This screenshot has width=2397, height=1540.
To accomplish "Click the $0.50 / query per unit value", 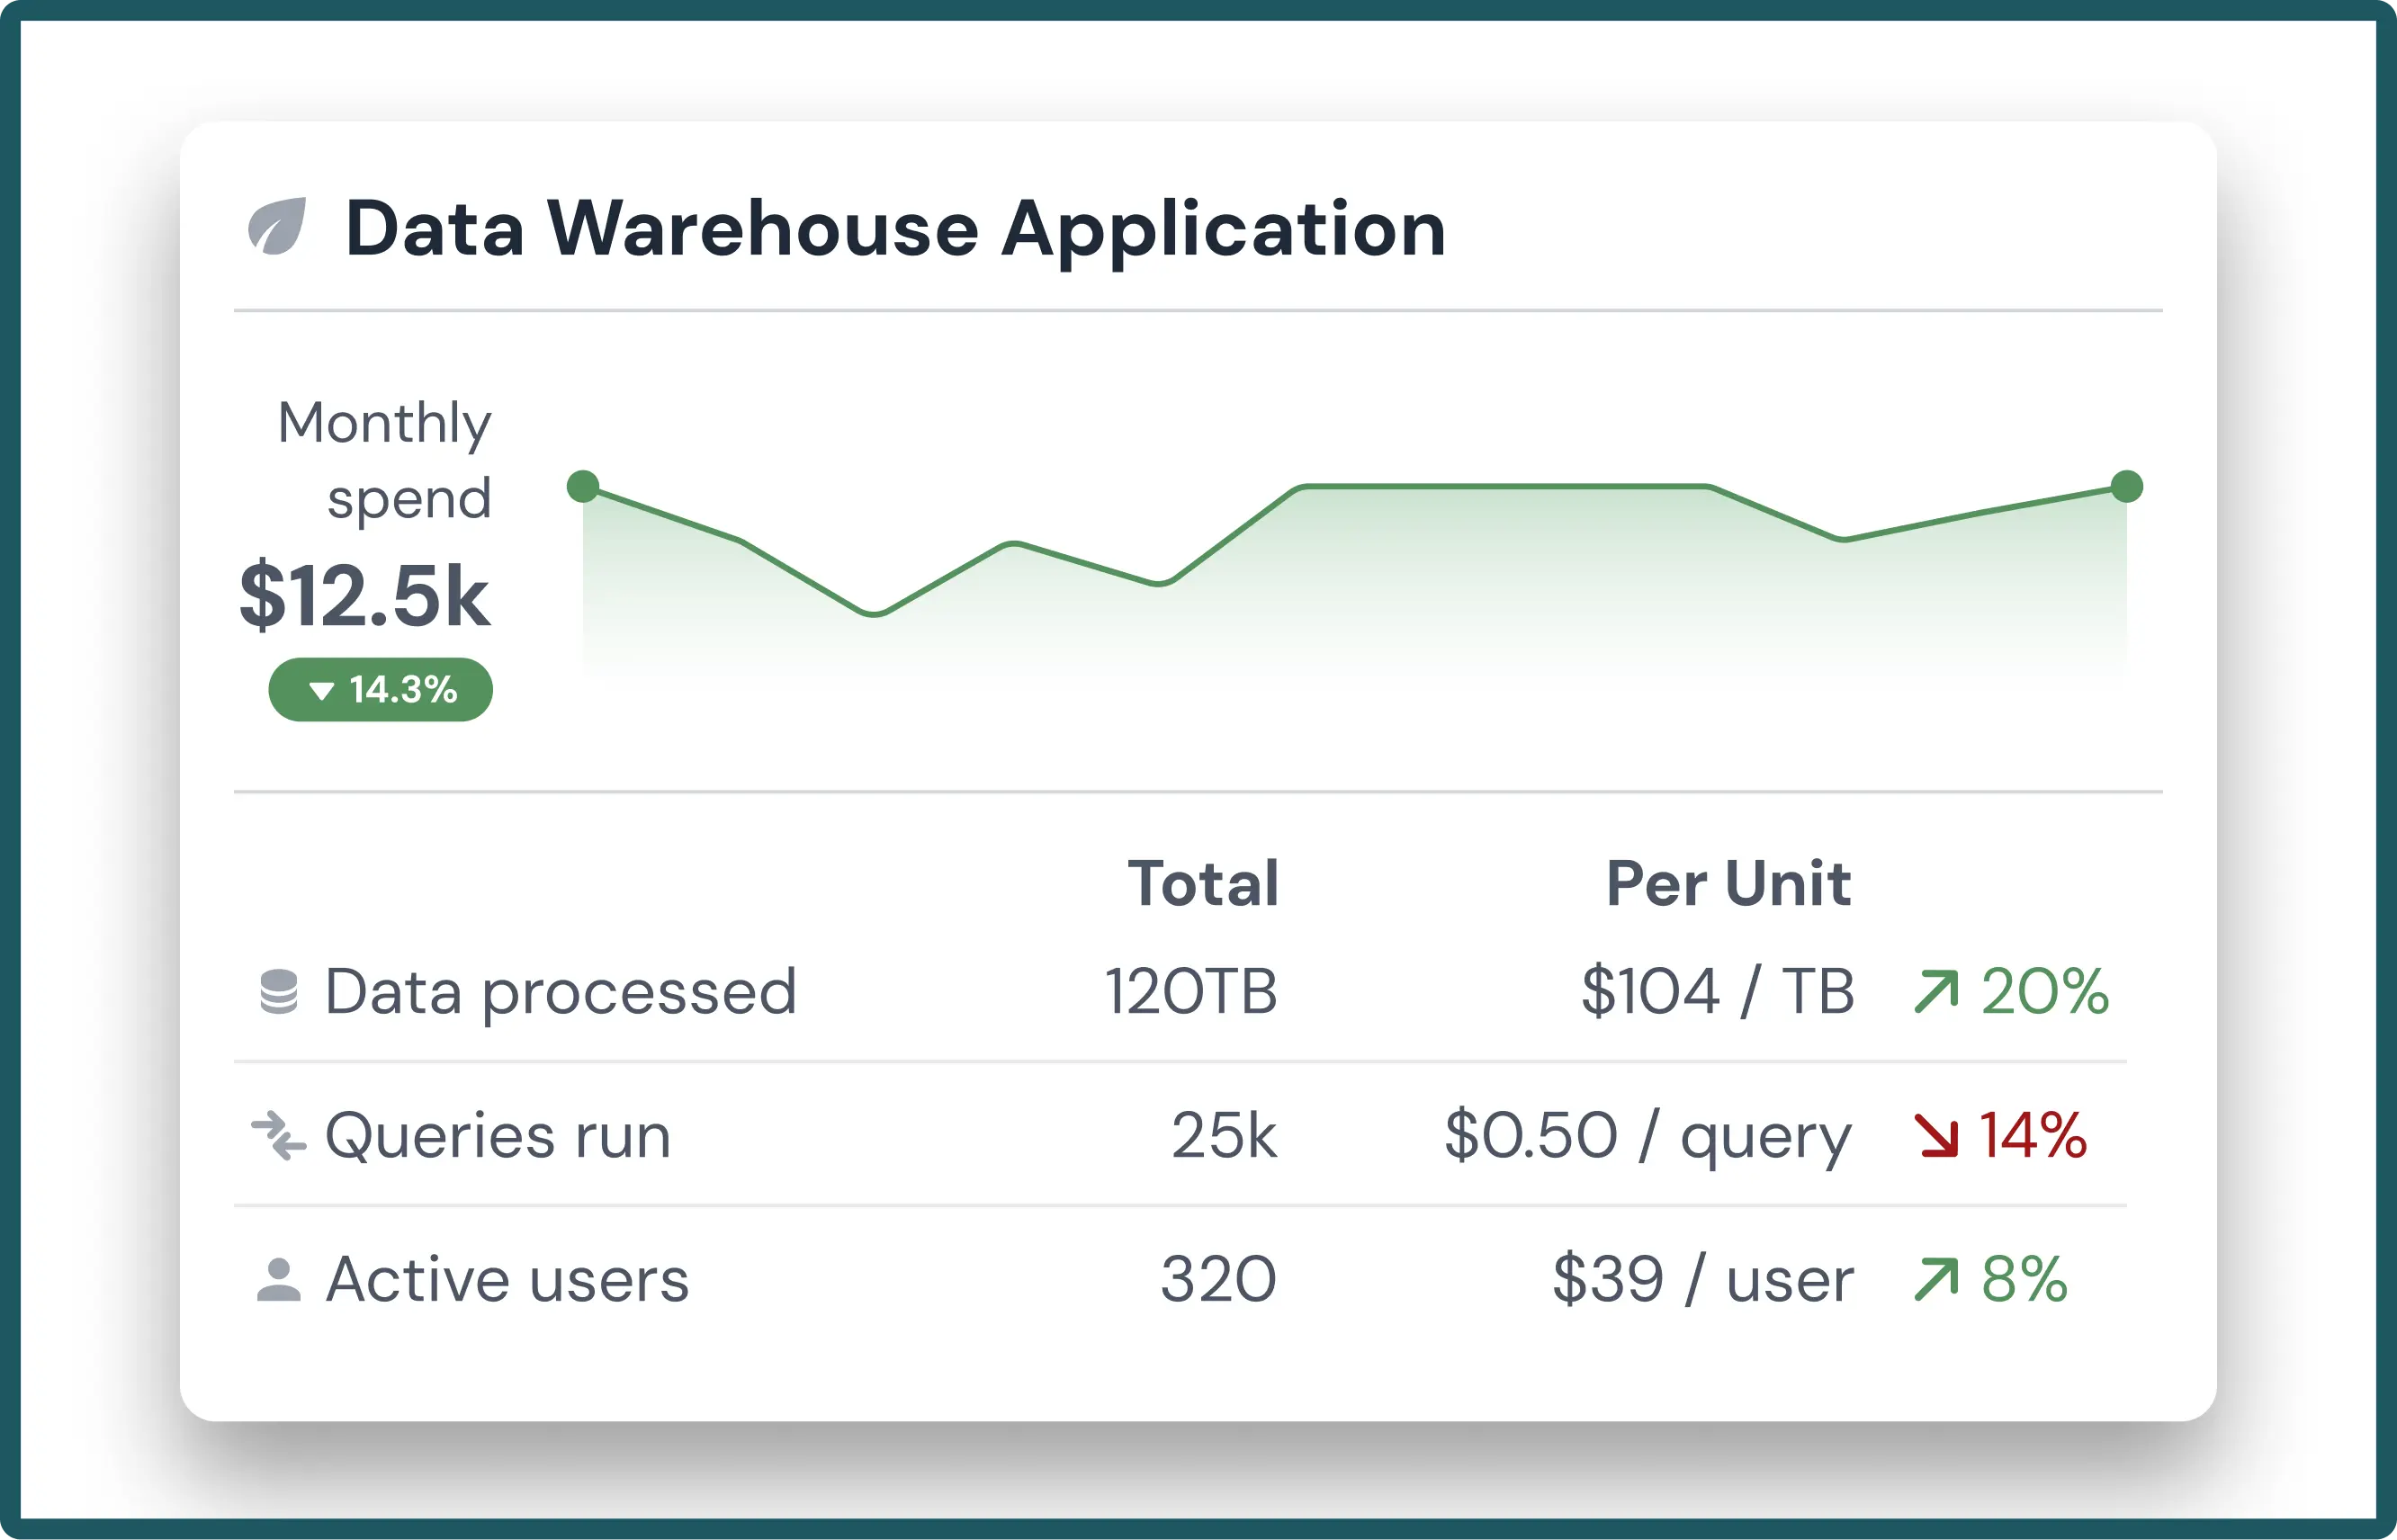I will point(1648,1136).
